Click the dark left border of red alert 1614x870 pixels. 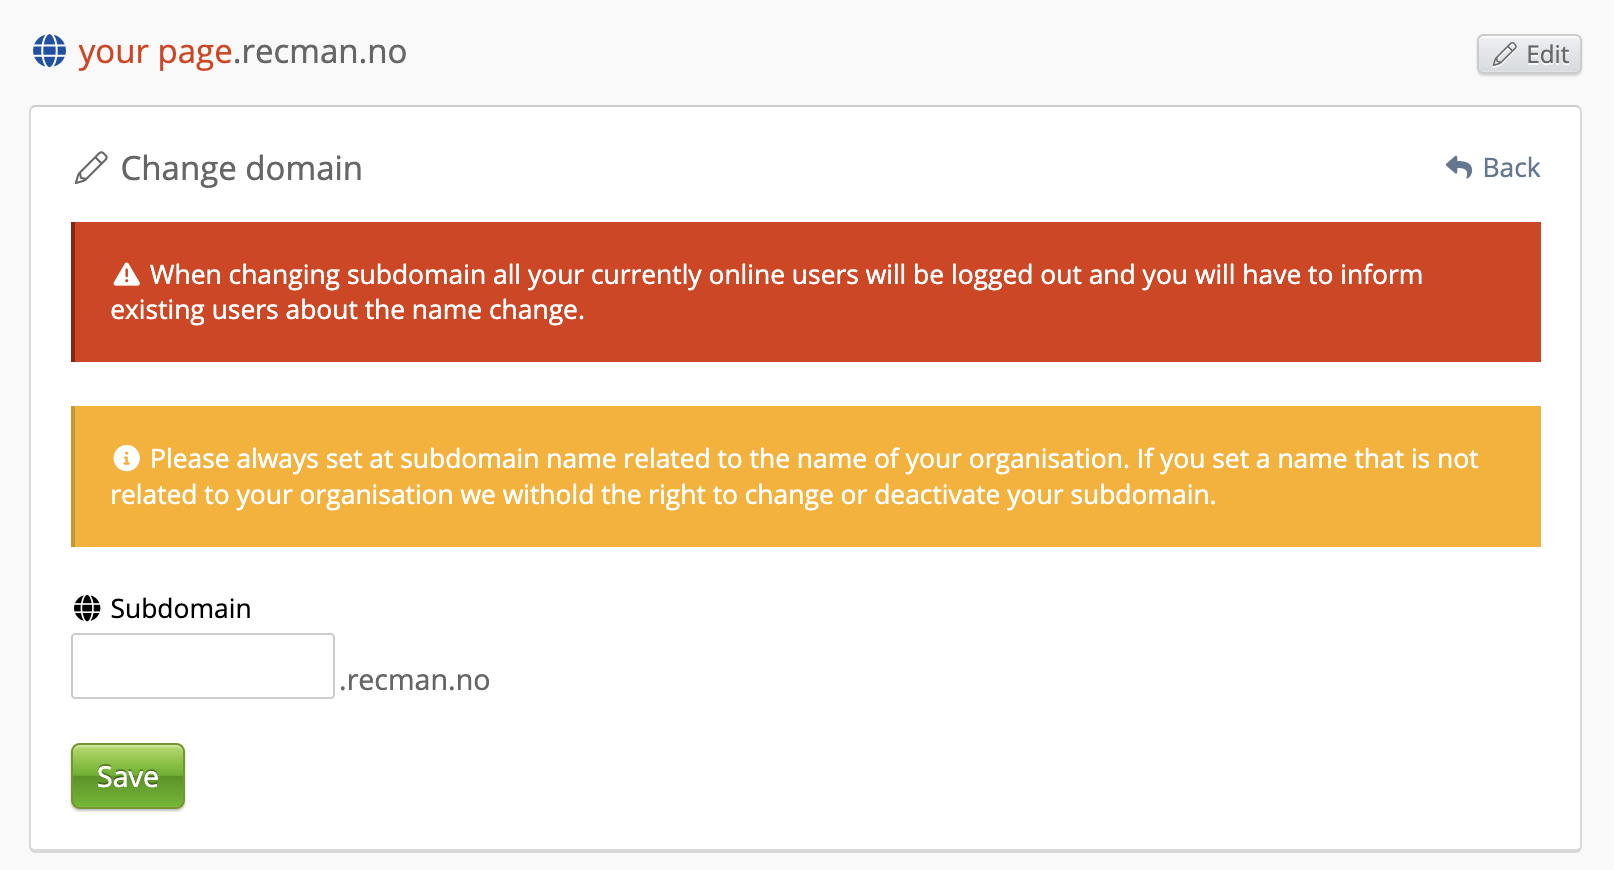pos(73,292)
